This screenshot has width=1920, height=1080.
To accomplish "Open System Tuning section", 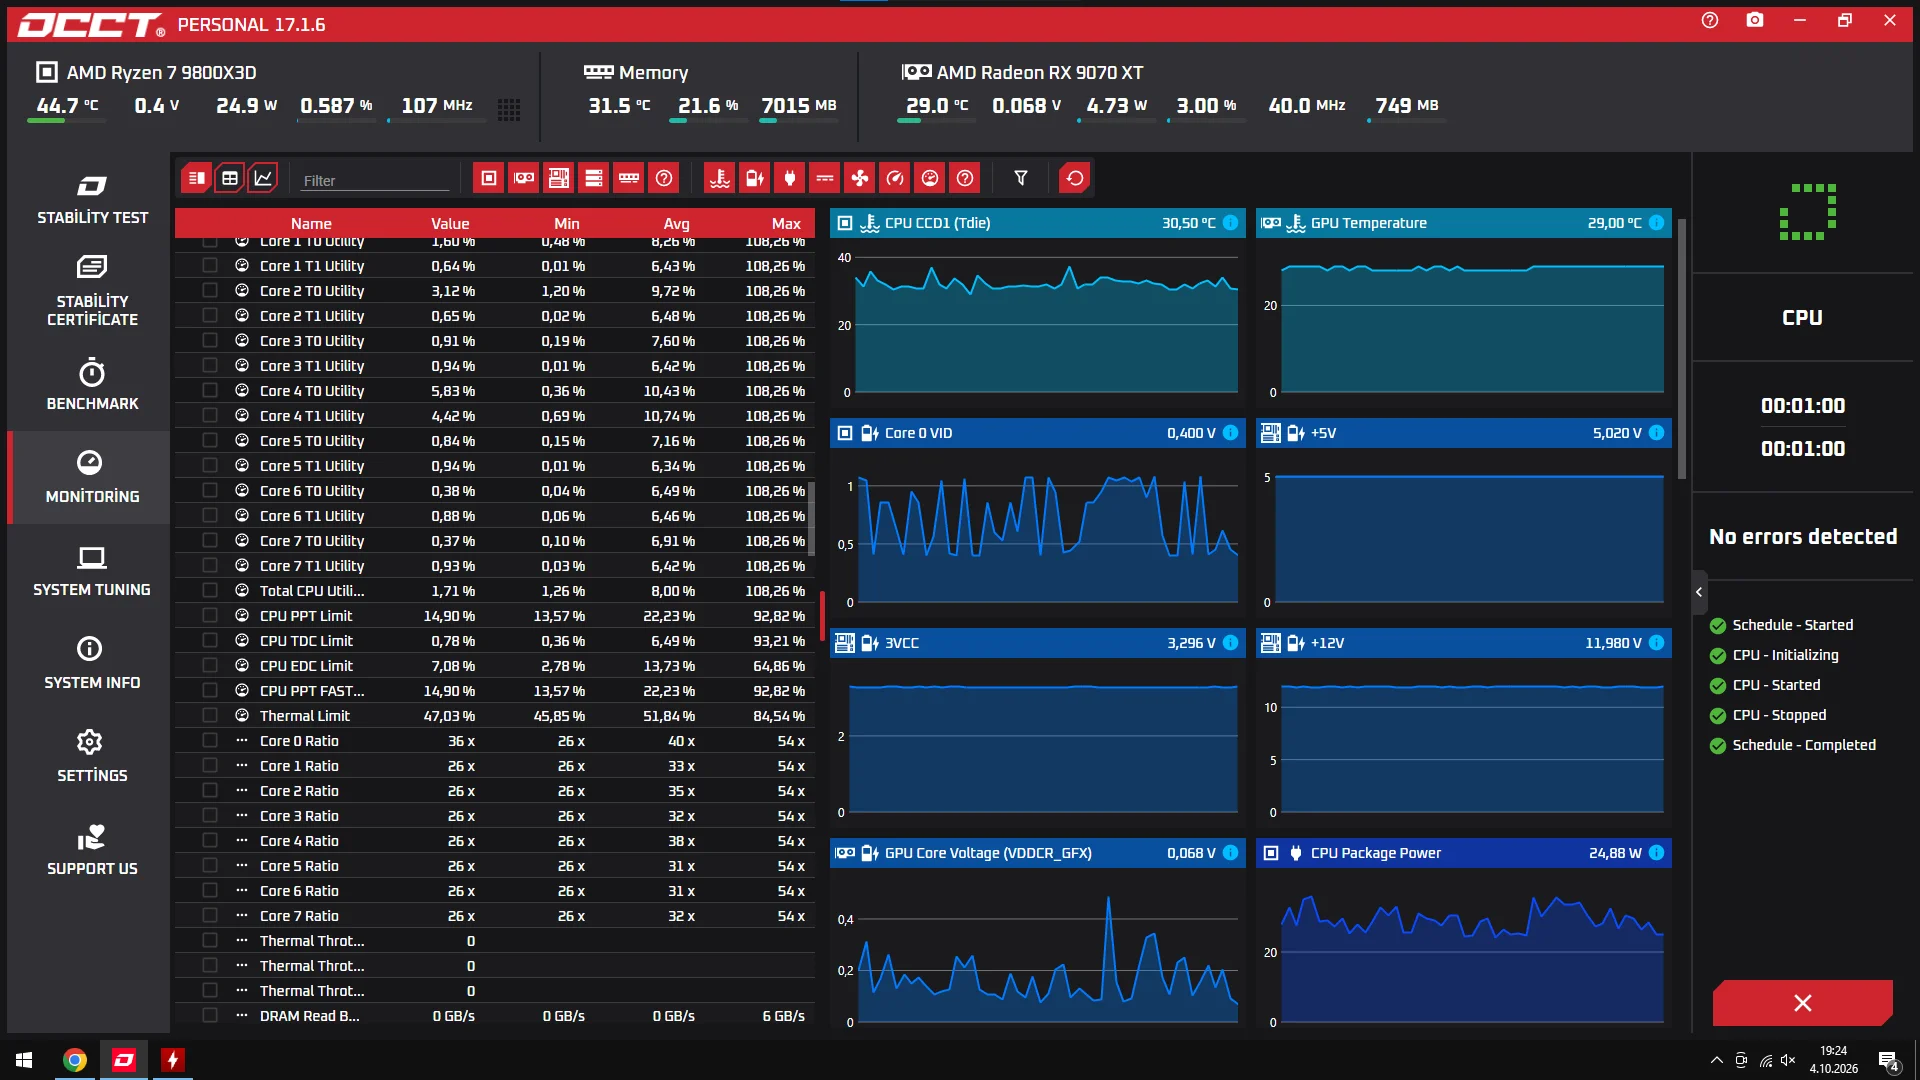I will coord(92,571).
